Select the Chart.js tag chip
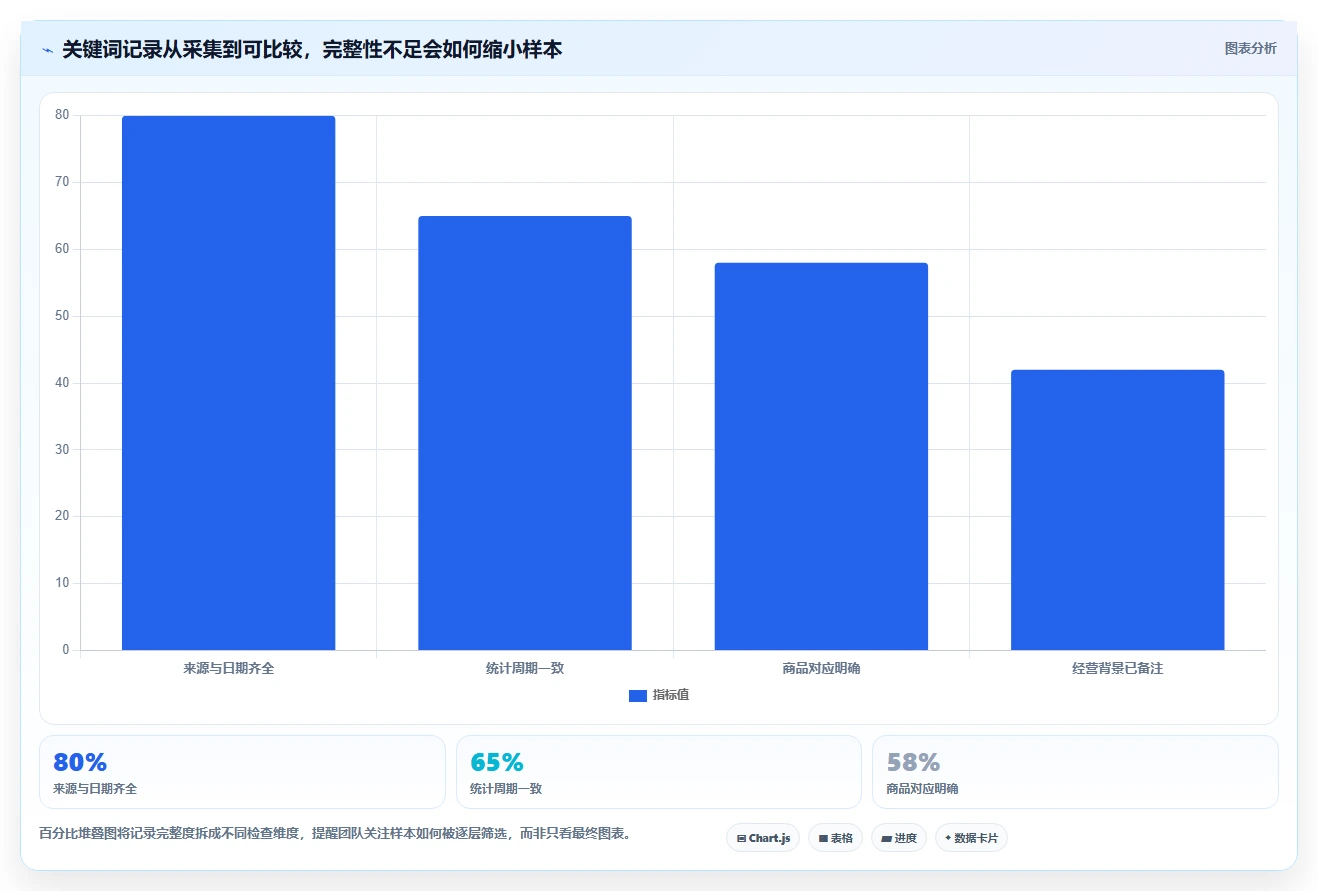This screenshot has height=891, width=1318. tap(763, 838)
